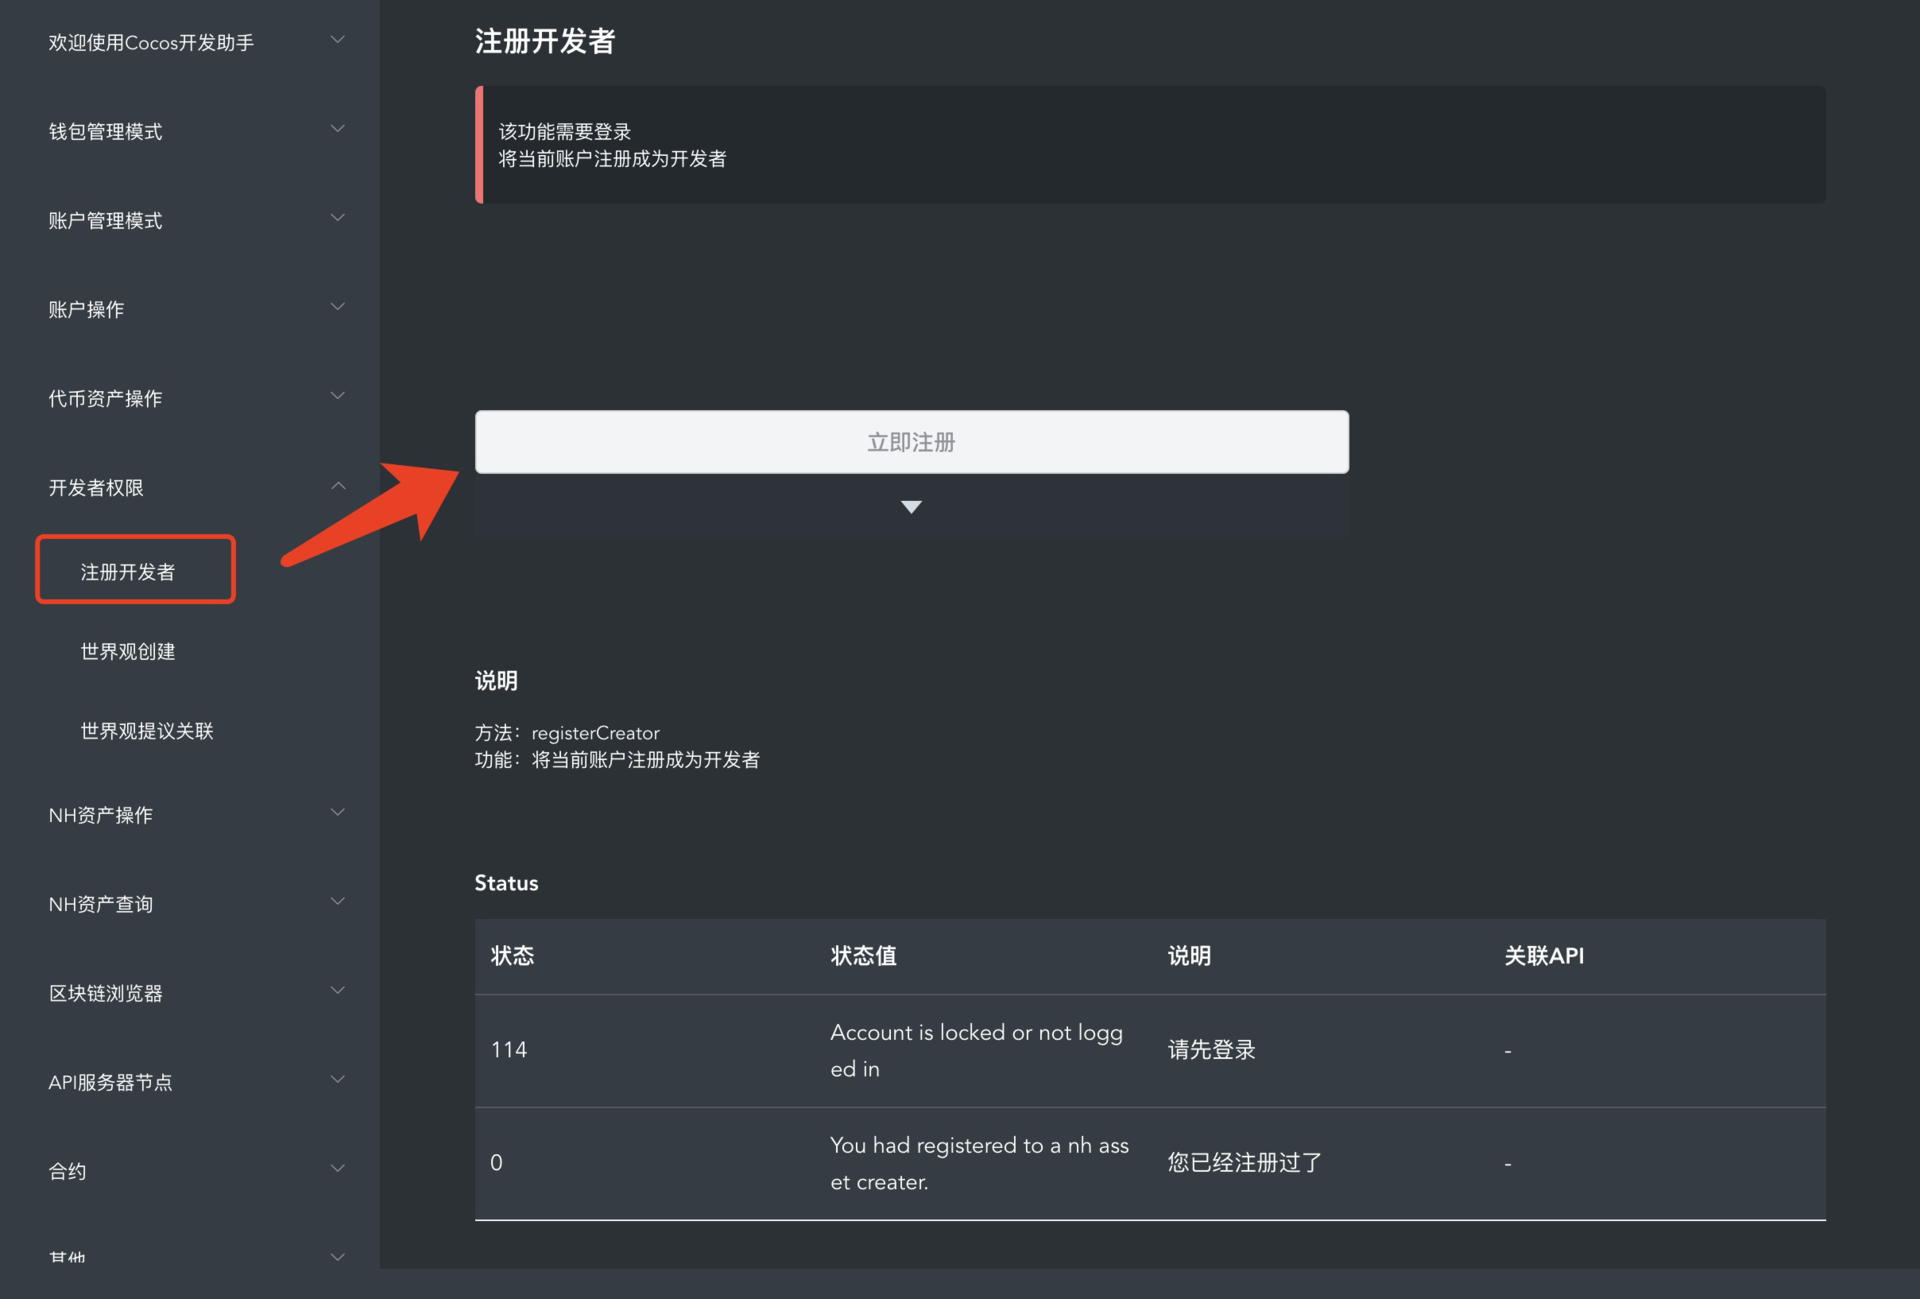
Task: Open the 注册开发者 sidebar item
Action: [128, 572]
